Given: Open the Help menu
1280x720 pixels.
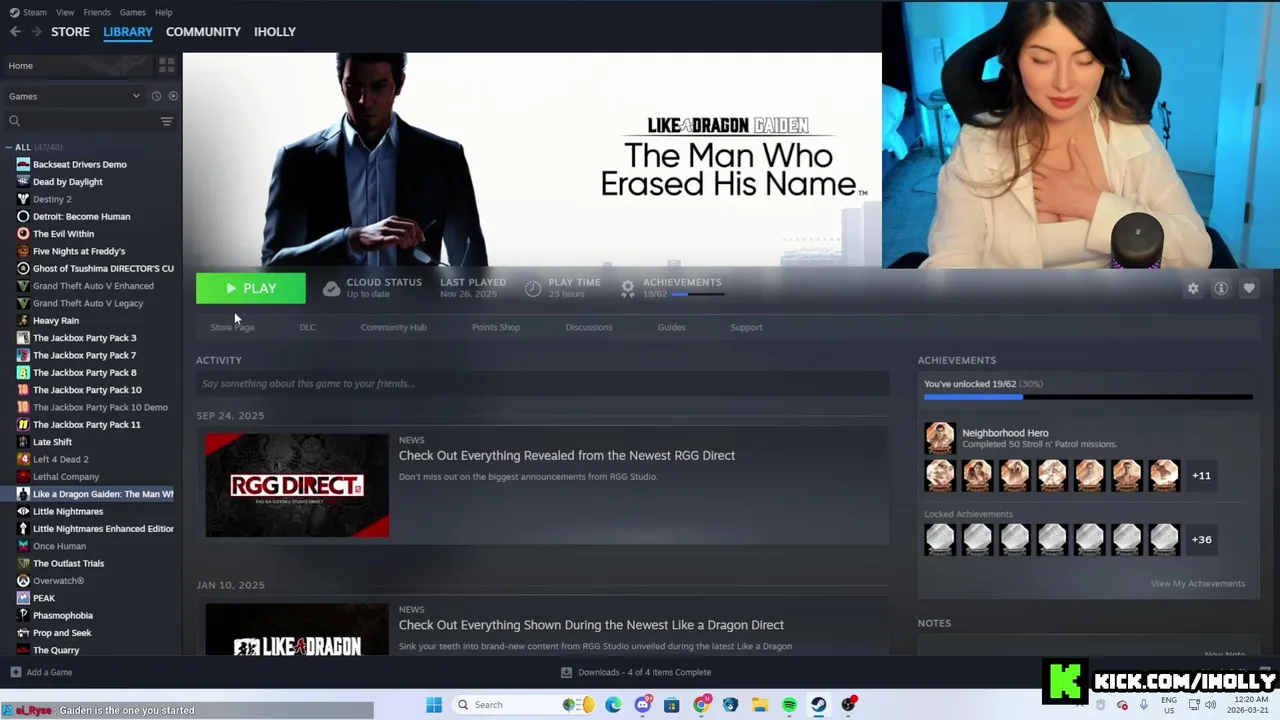Looking at the screenshot, I should [x=164, y=12].
